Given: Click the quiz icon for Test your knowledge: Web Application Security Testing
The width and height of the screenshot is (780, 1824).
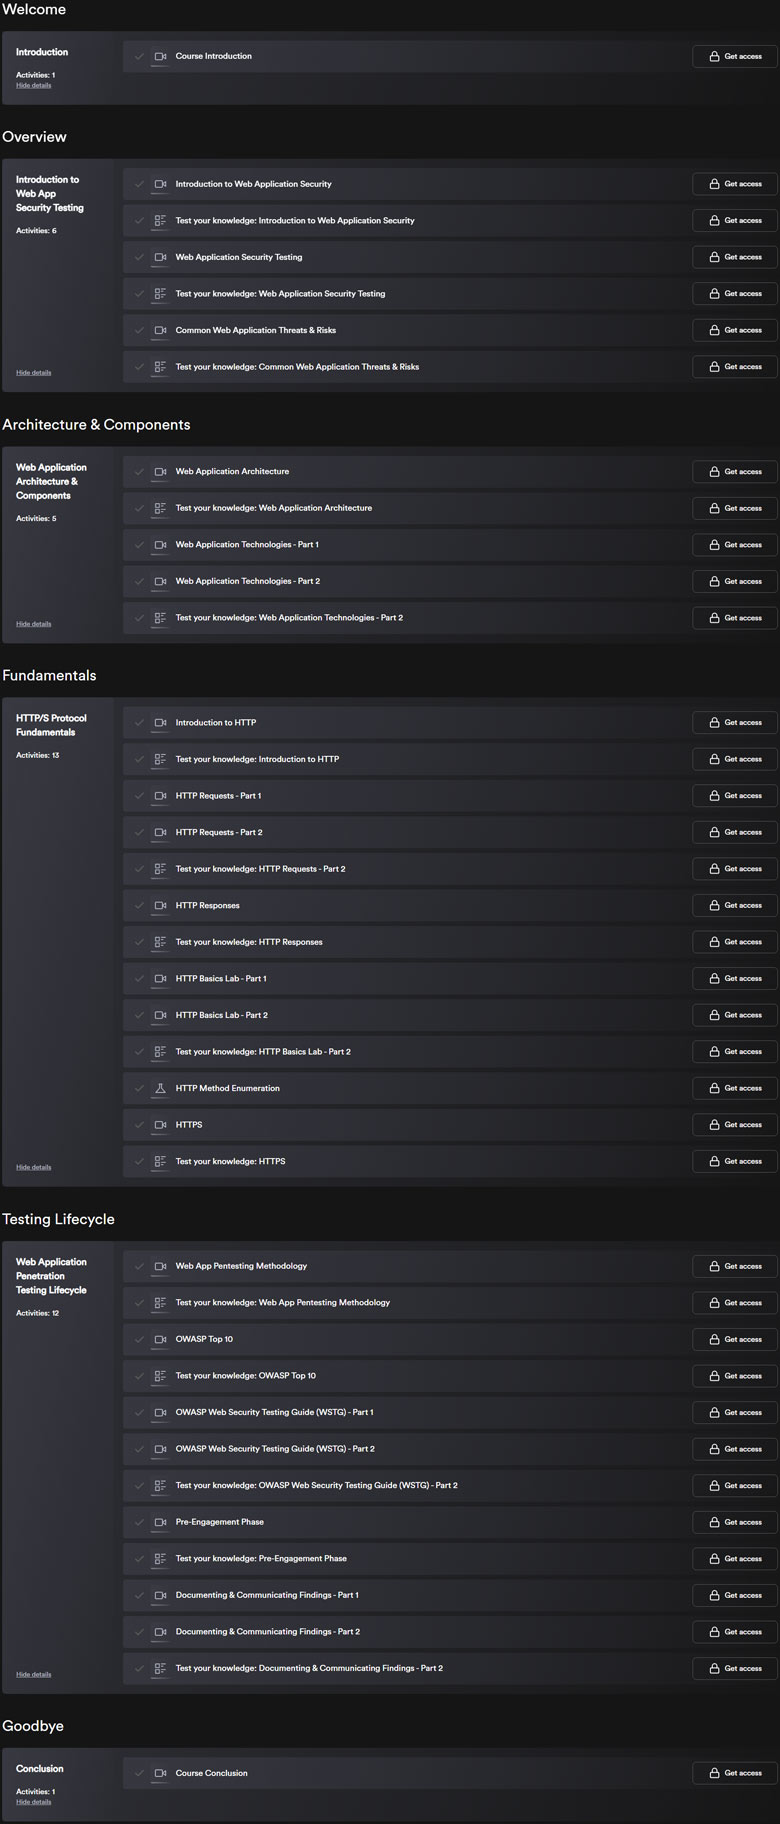Looking at the screenshot, I should tap(160, 294).
